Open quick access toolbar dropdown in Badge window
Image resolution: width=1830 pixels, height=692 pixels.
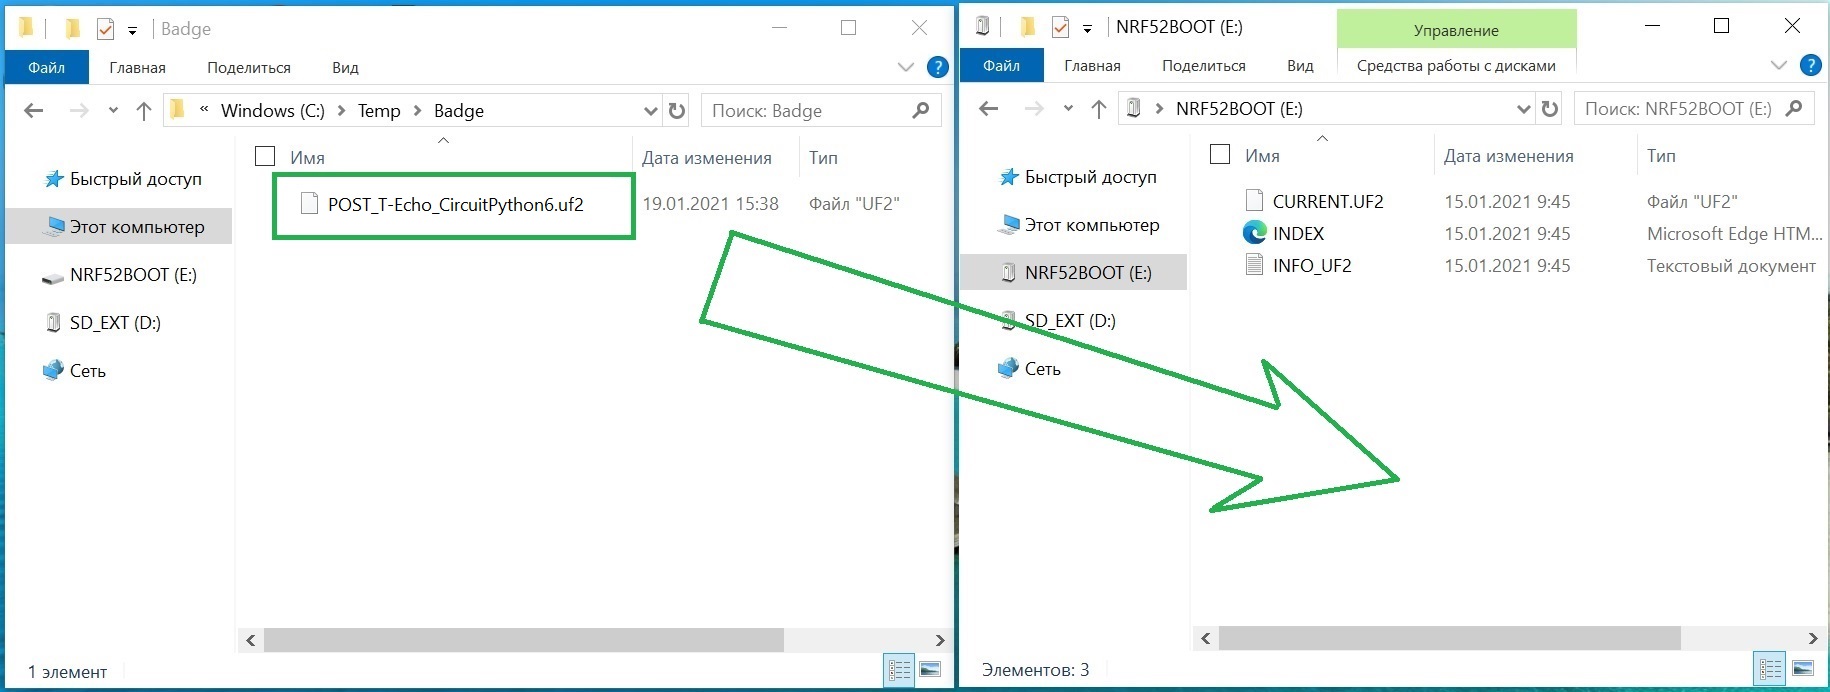point(132,30)
